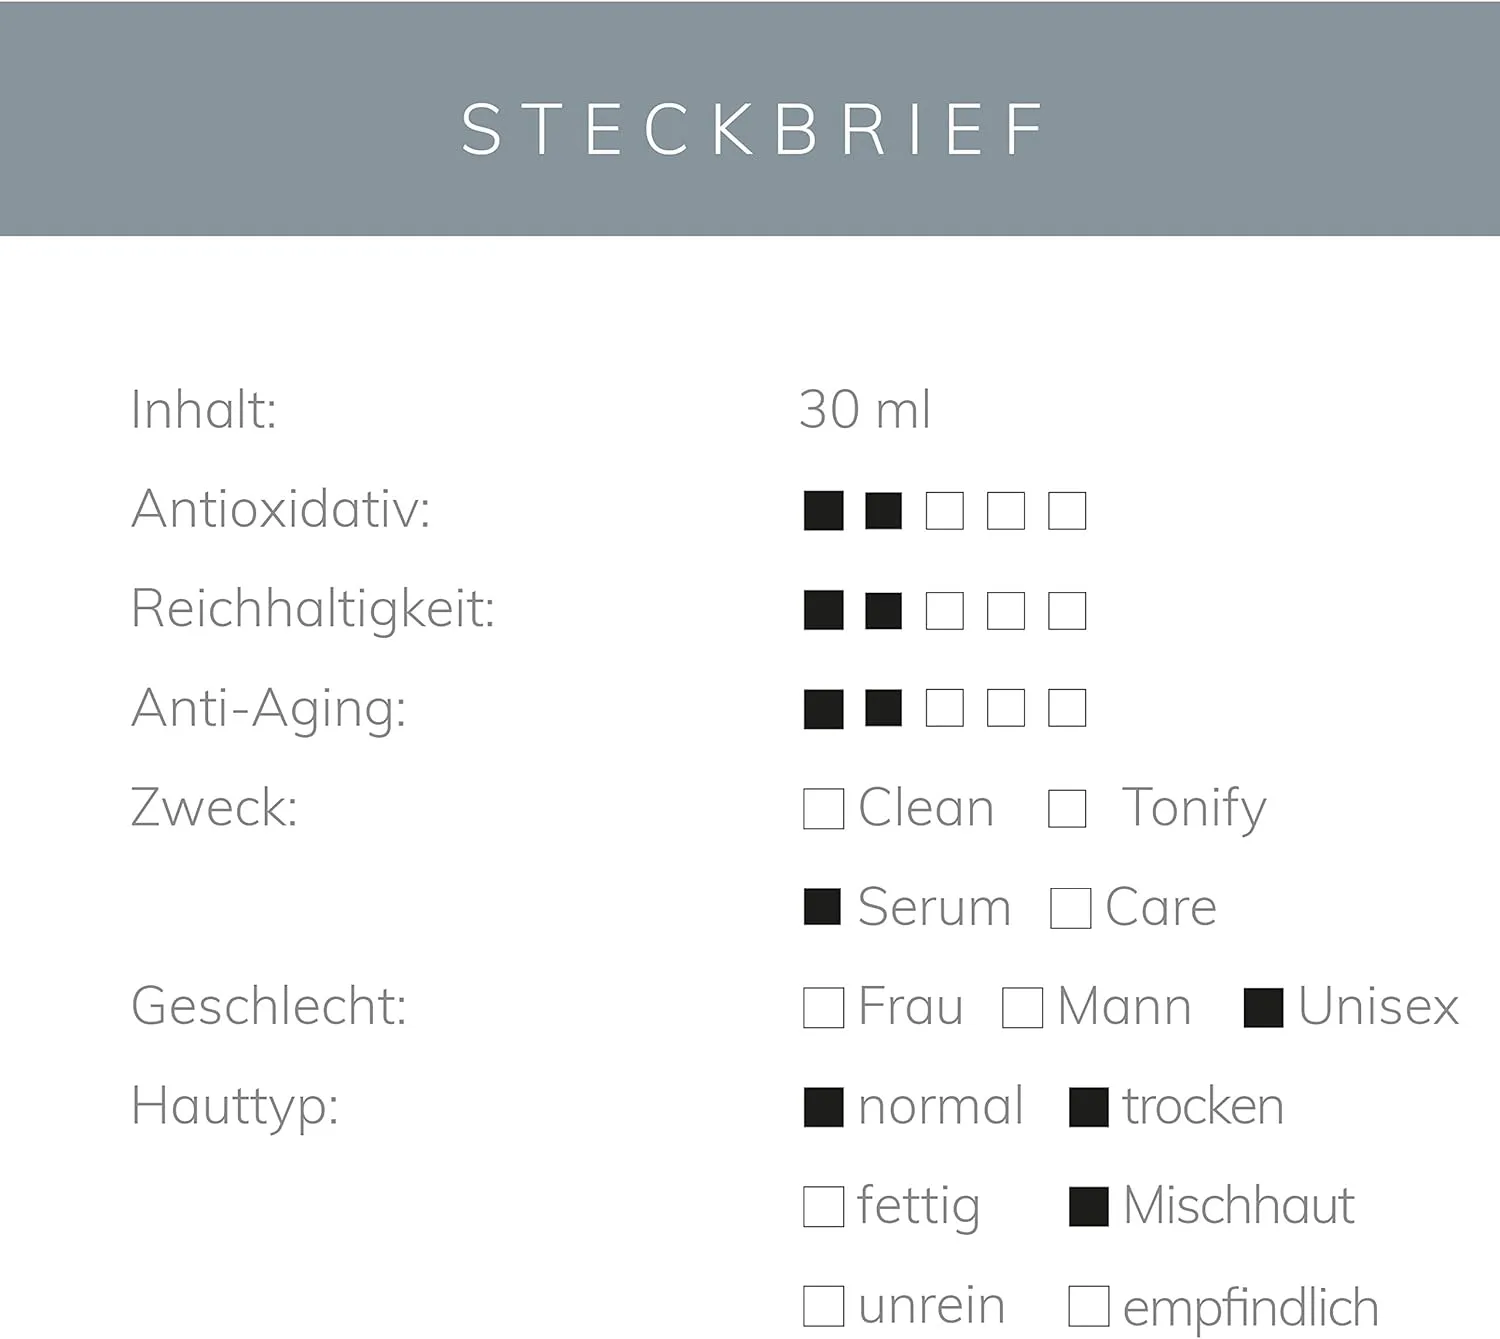Check the empfindlich checkbox
The width and height of the screenshot is (1500, 1339).
click(1088, 1306)
